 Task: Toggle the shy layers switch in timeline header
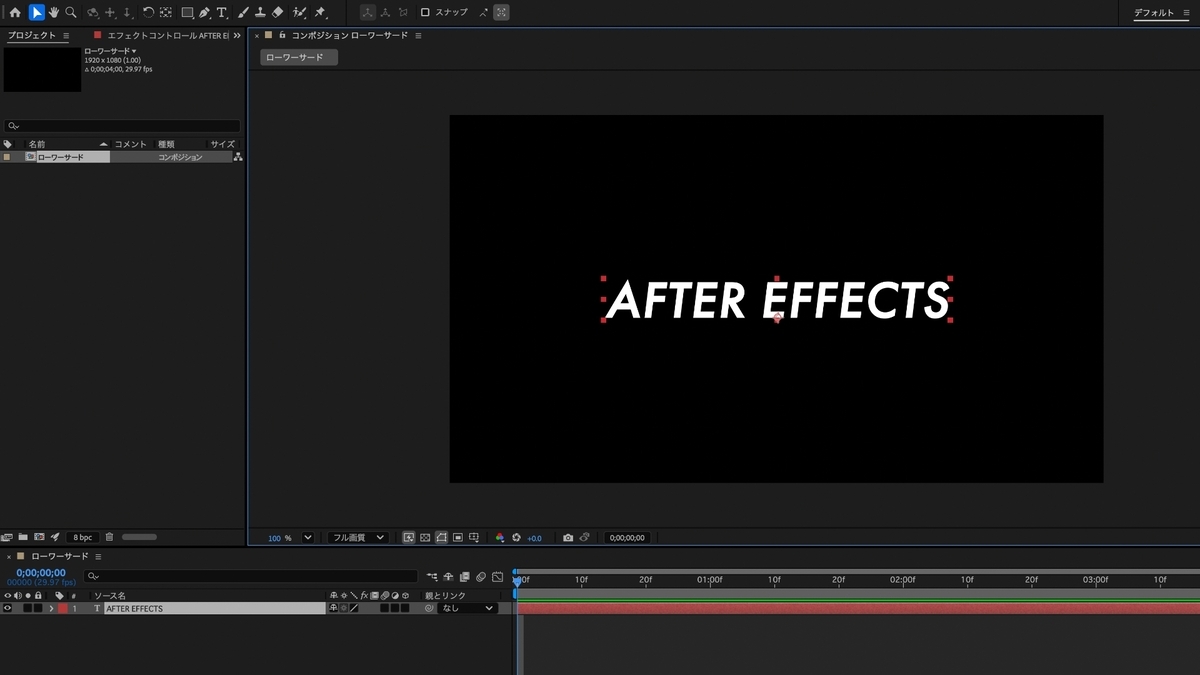click(x=448, y=577)
